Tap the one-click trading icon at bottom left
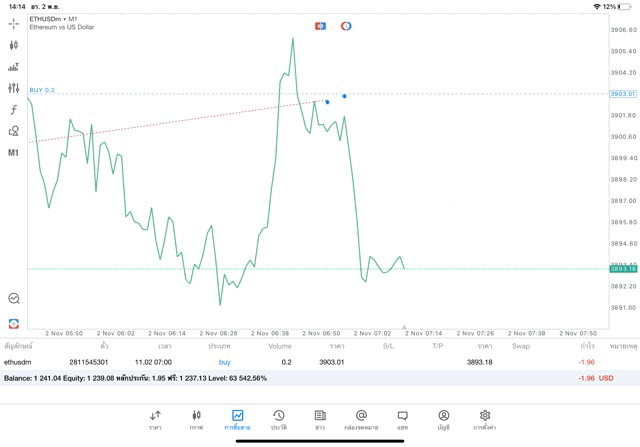640x447 pixels. pos(14,322)
